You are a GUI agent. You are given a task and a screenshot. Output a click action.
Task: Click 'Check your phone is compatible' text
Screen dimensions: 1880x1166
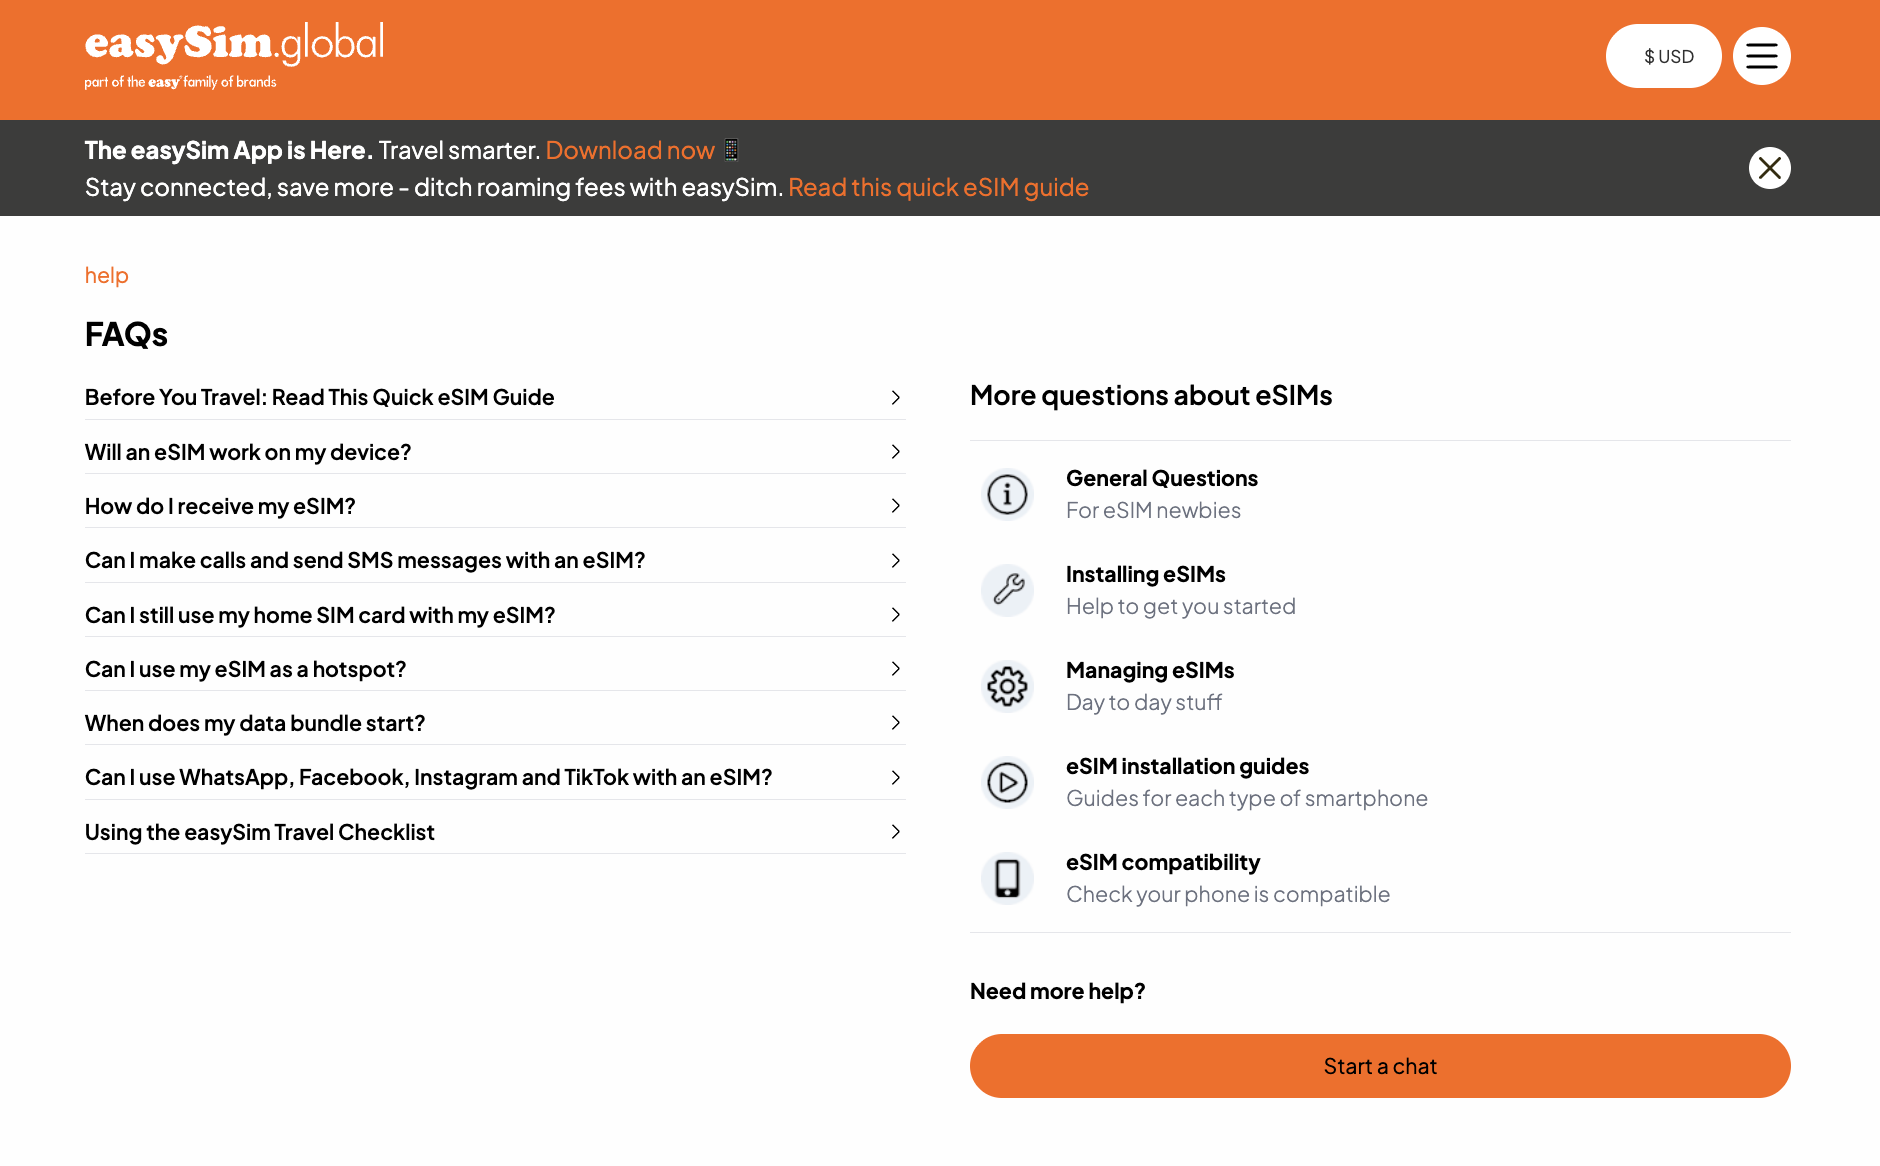tap(1228, 894)
